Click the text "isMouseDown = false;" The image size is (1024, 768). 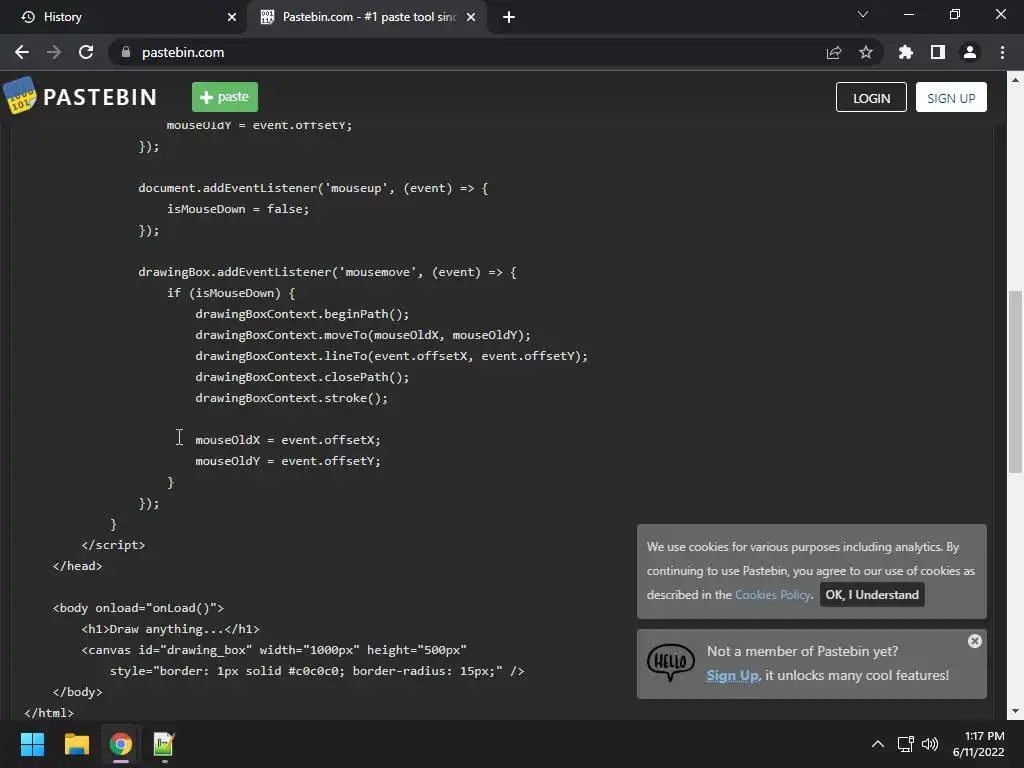point(238,209)
